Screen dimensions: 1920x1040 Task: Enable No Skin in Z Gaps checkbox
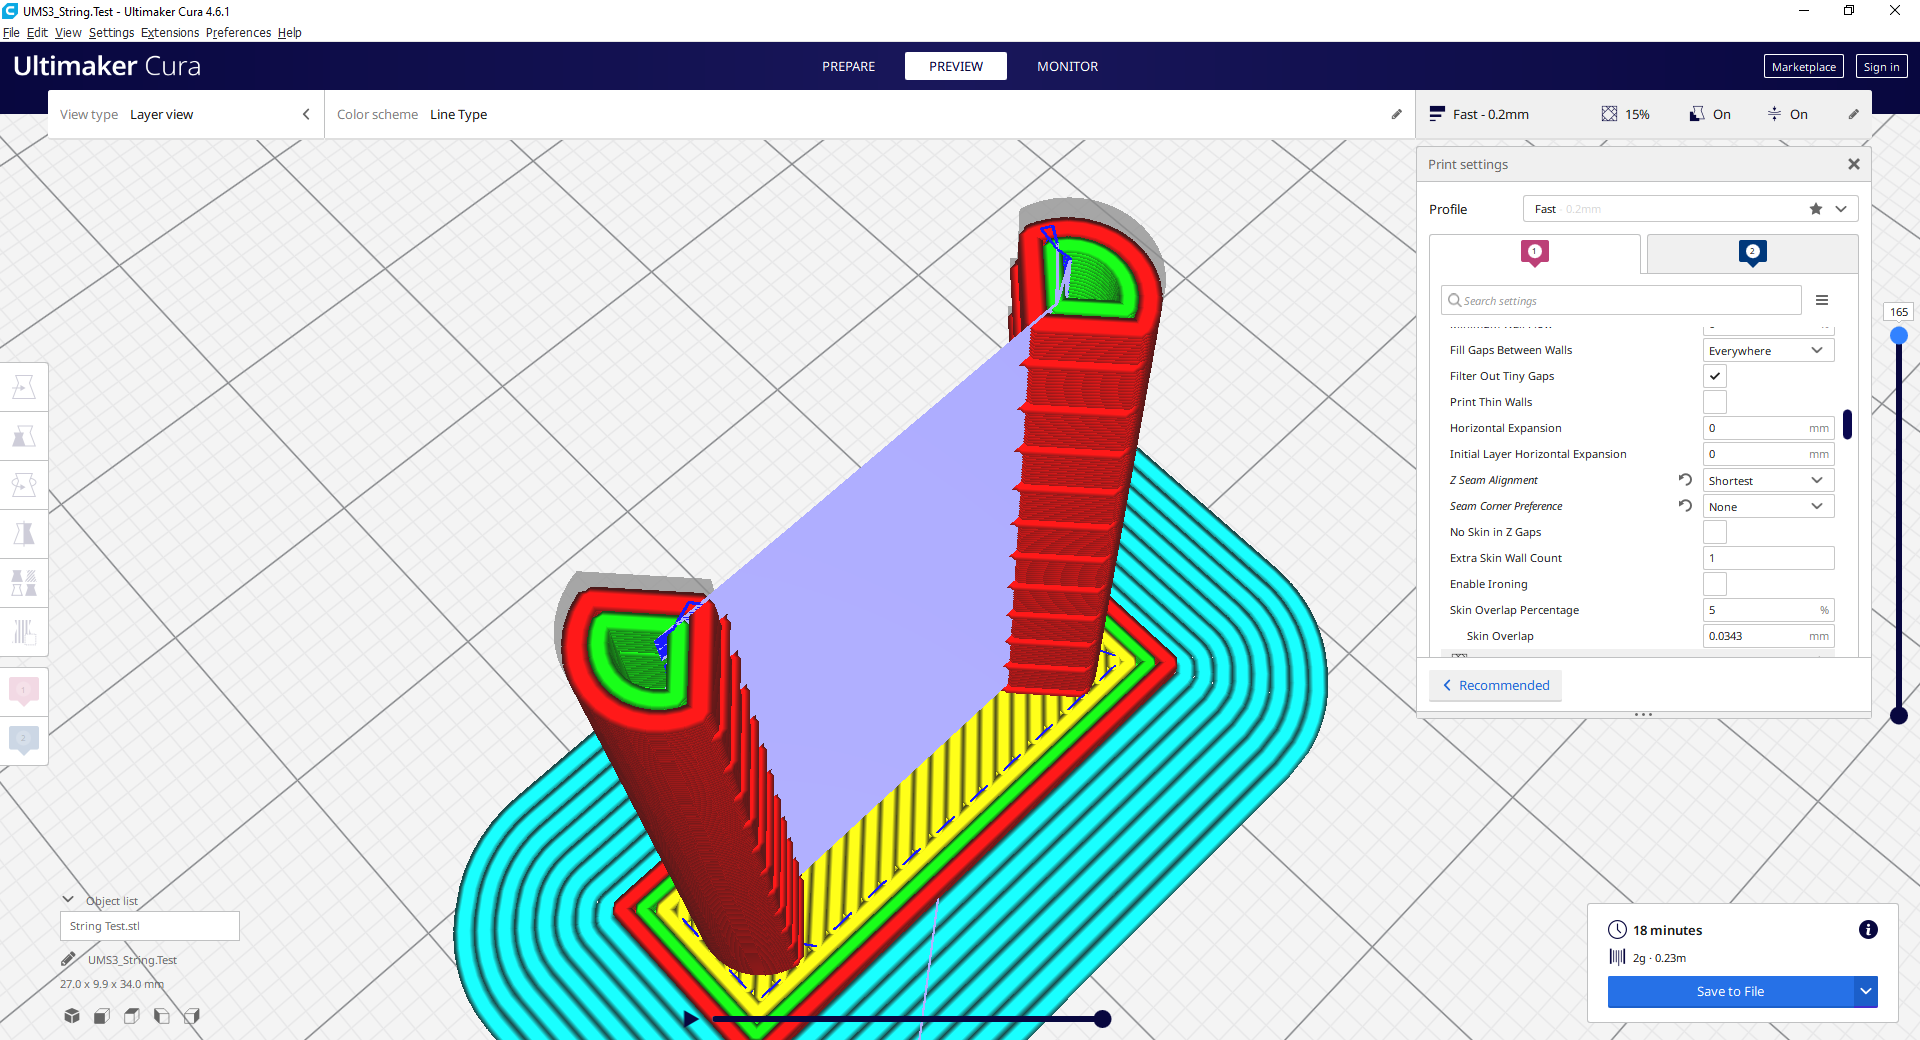(1715, 532)
